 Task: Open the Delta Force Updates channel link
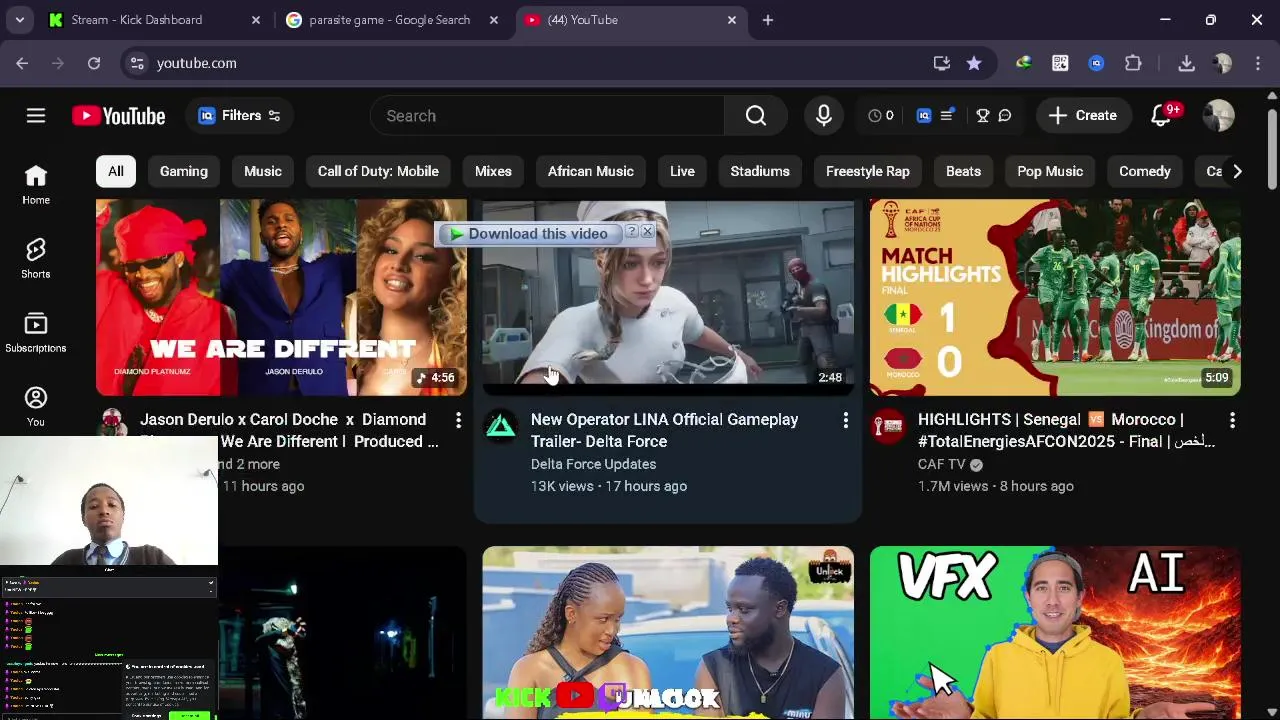click(x=593, y=464)
